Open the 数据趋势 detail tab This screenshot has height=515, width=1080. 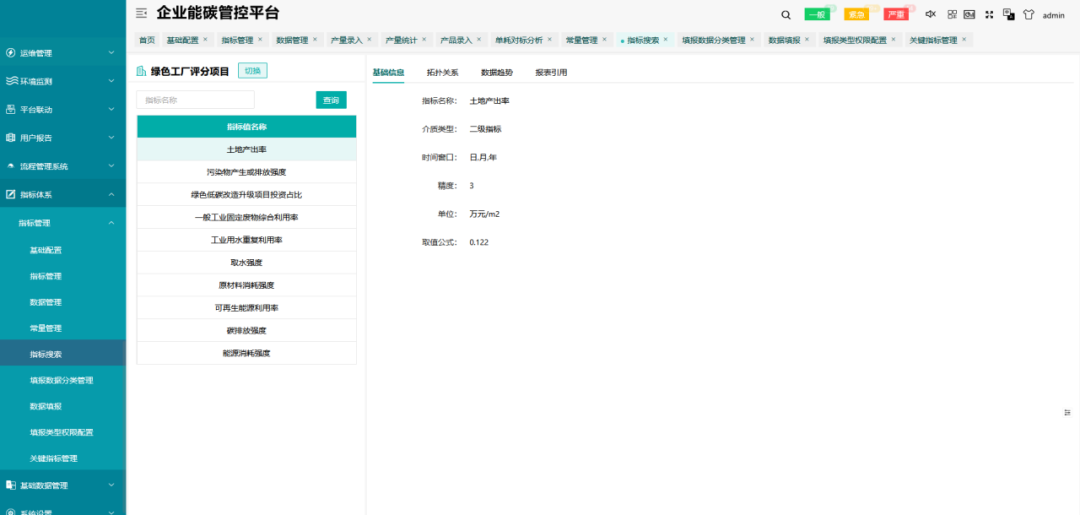pos(497,72)
